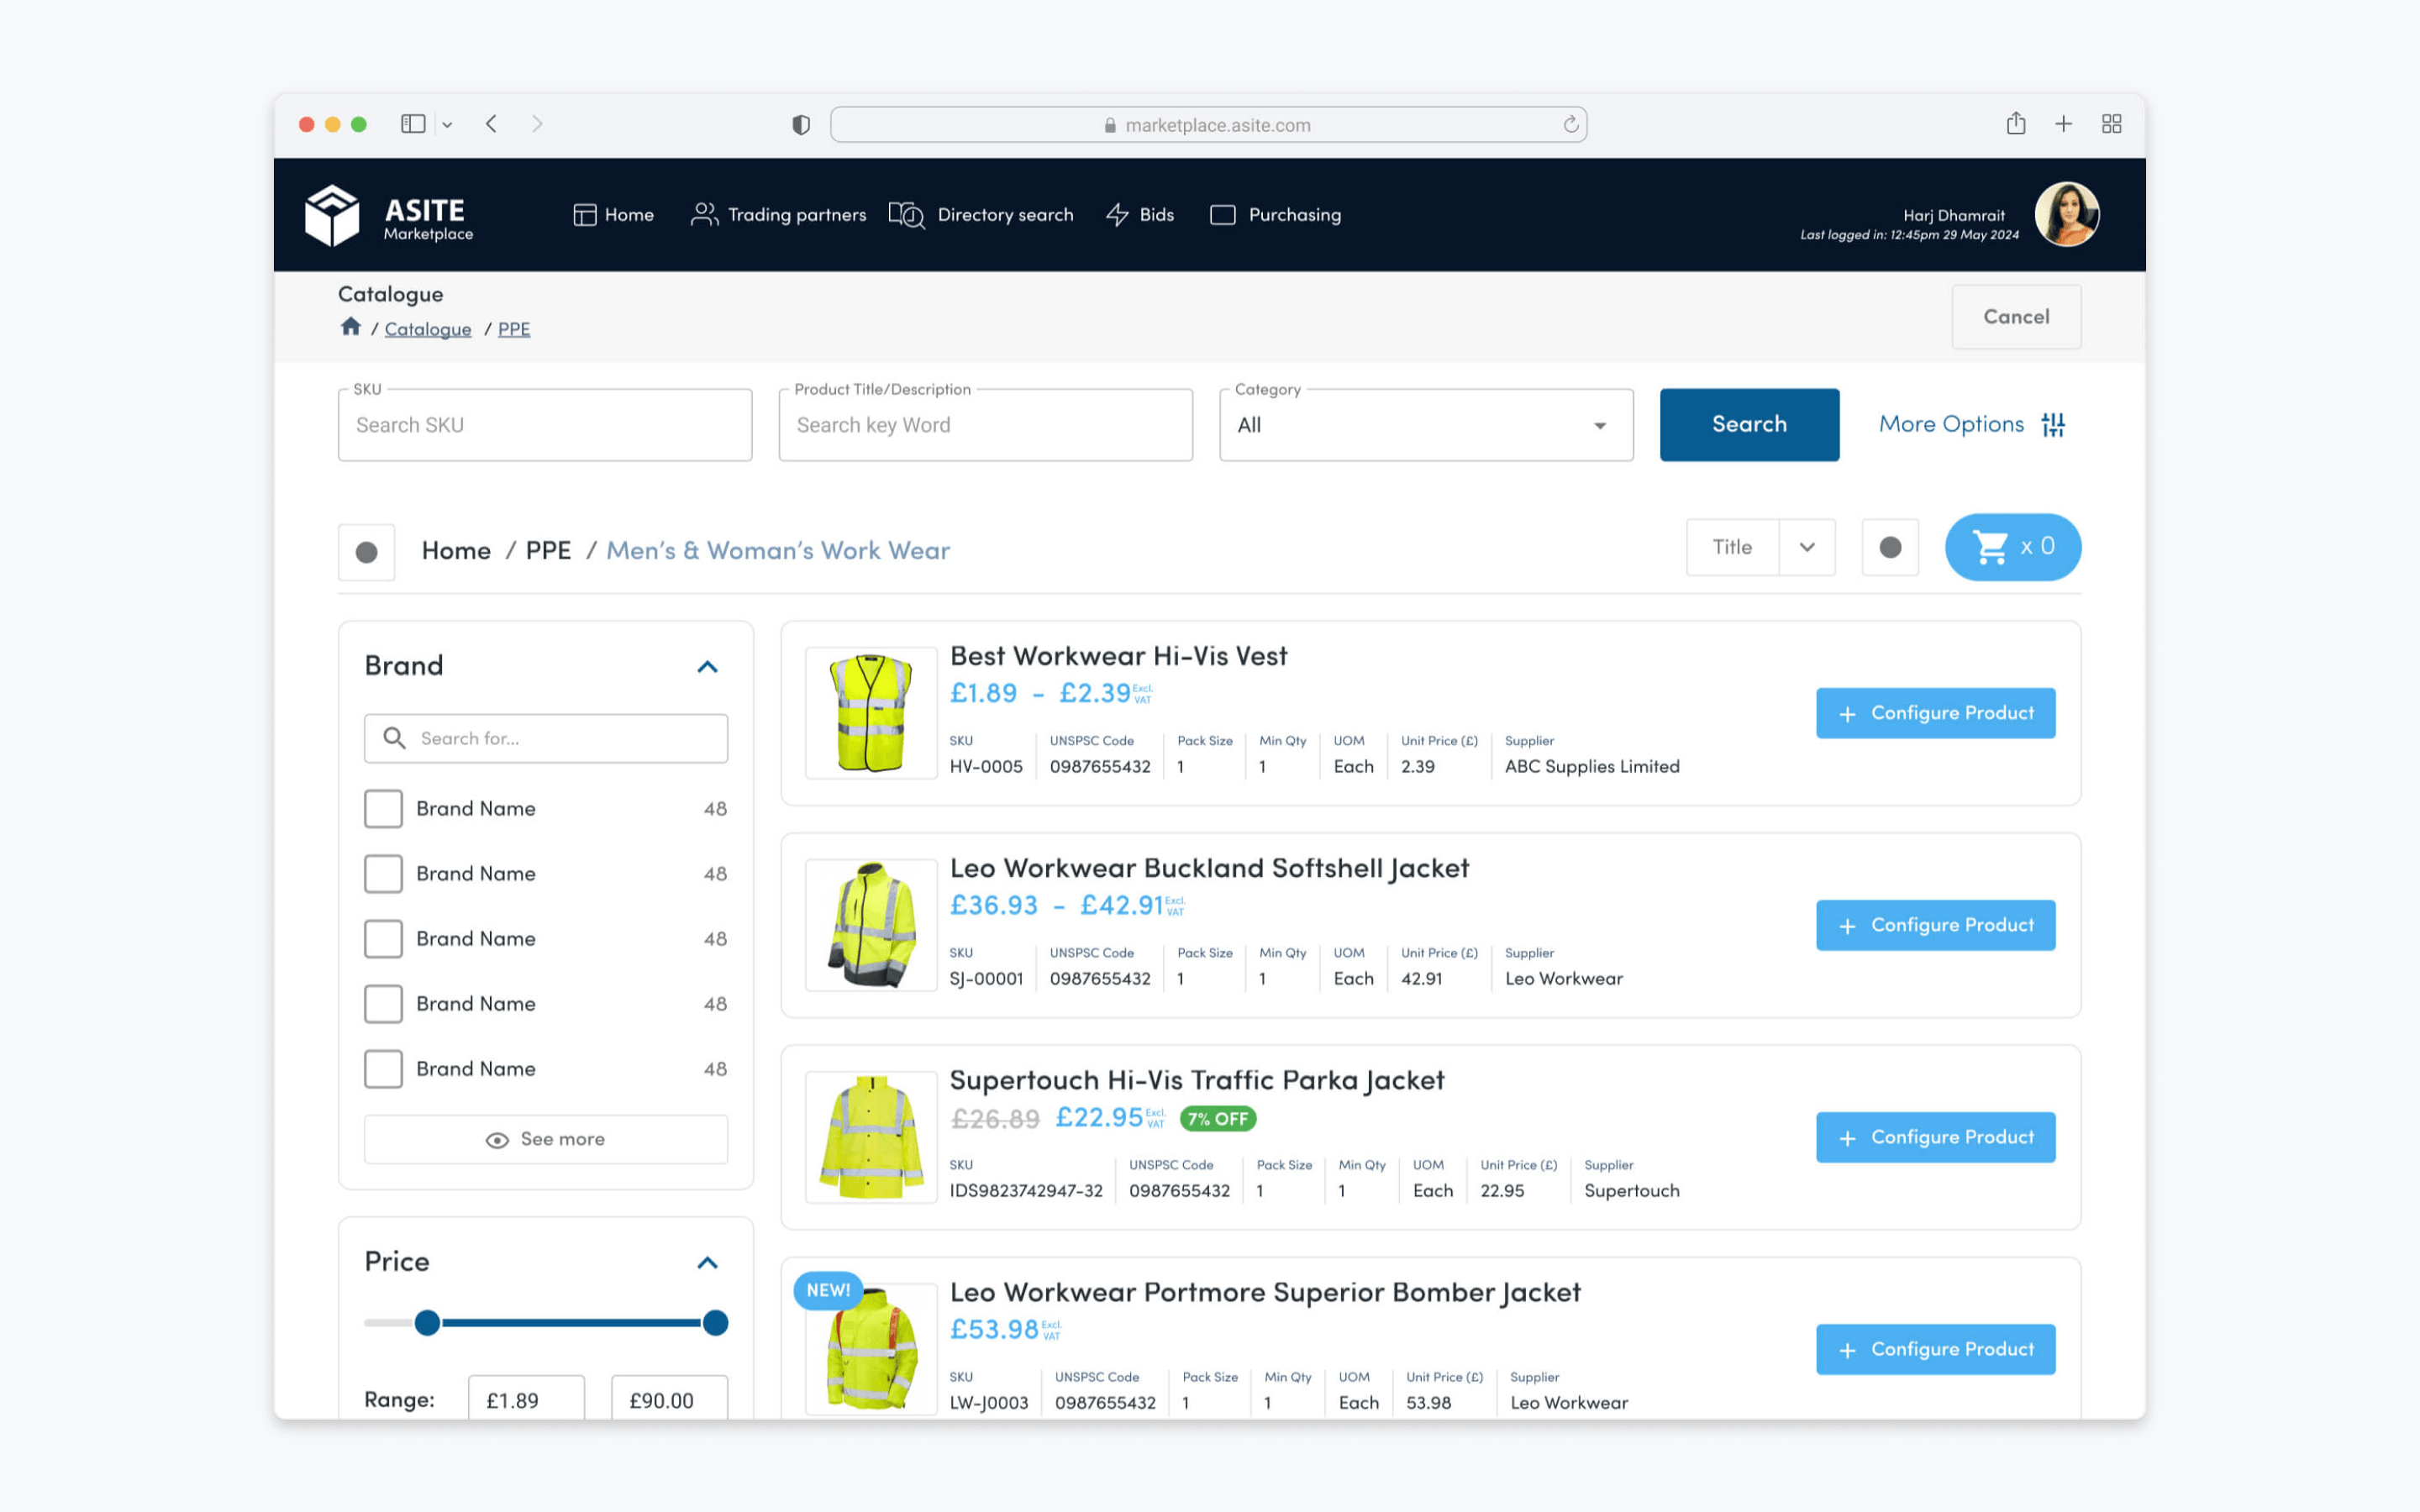Click the Hi-Vis Vest product thumbnail
This screenshot has height=1512, width=2420.
[871, 713]
